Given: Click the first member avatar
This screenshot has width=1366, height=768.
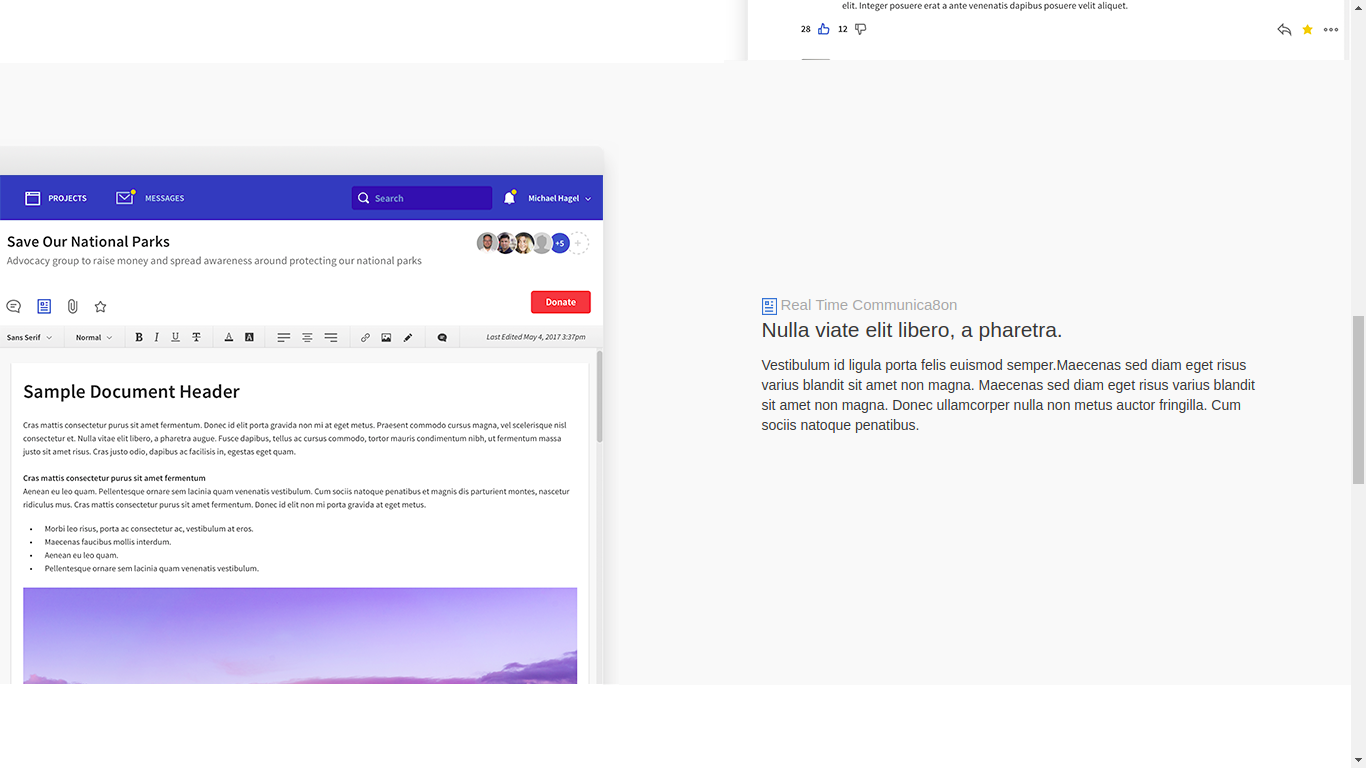Looking at the screenshot, I should [x=487, y=243].
